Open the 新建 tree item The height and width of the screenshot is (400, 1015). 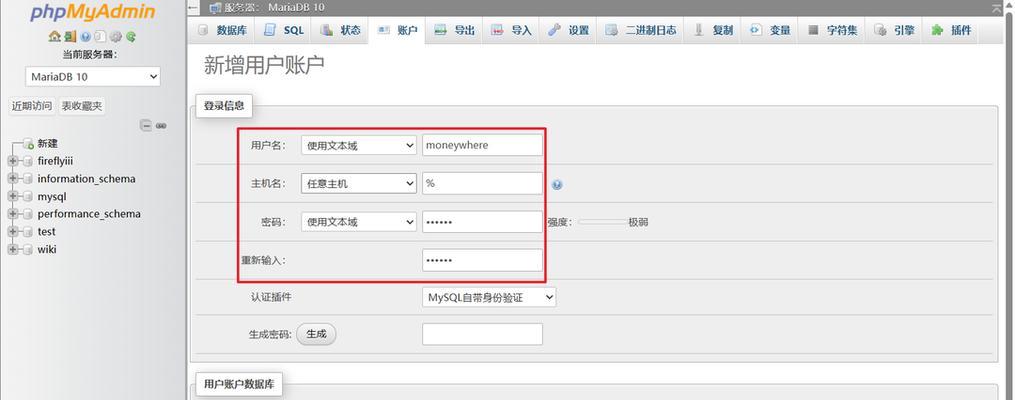pos(47,144)
